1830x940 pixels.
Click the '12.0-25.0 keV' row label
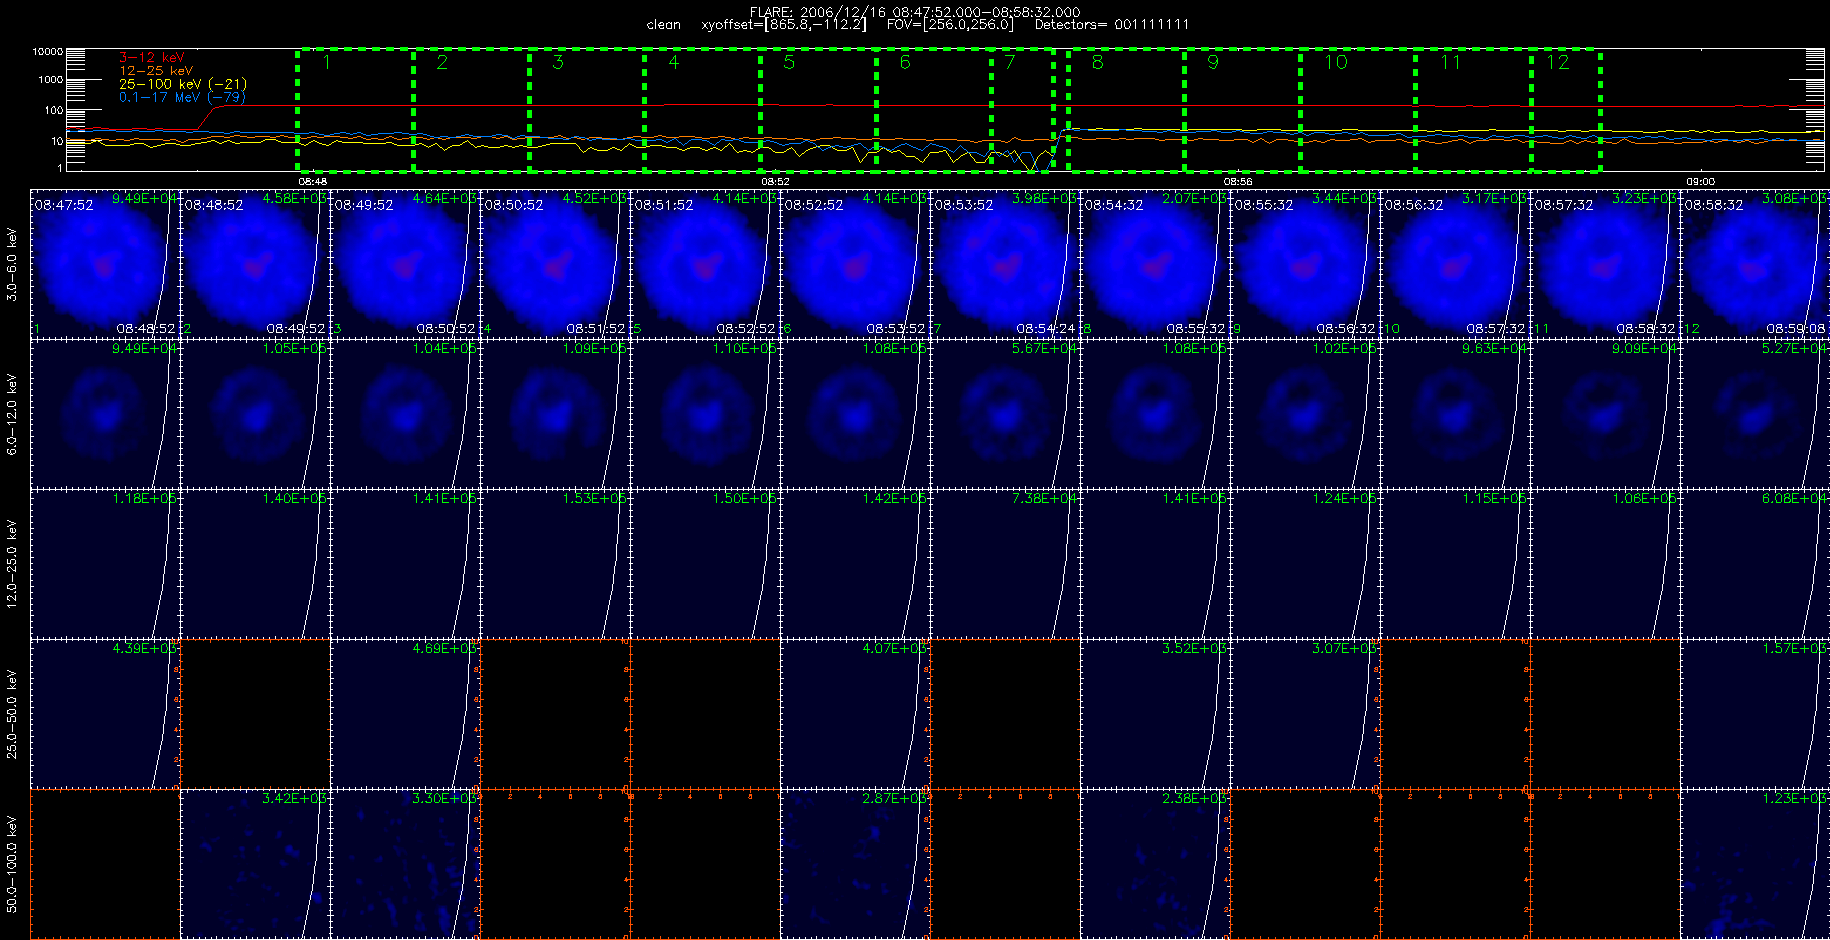pos(12,564)
